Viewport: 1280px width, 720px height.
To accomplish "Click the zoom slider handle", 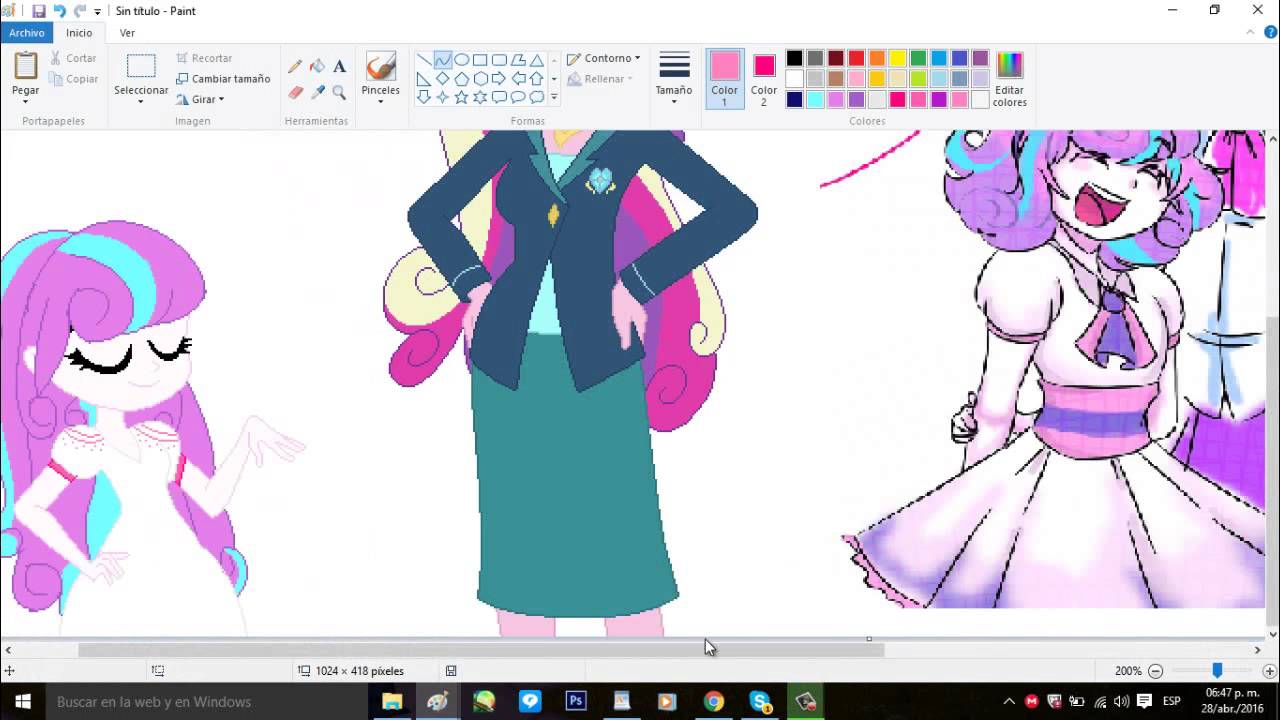I will [1217, 671].
